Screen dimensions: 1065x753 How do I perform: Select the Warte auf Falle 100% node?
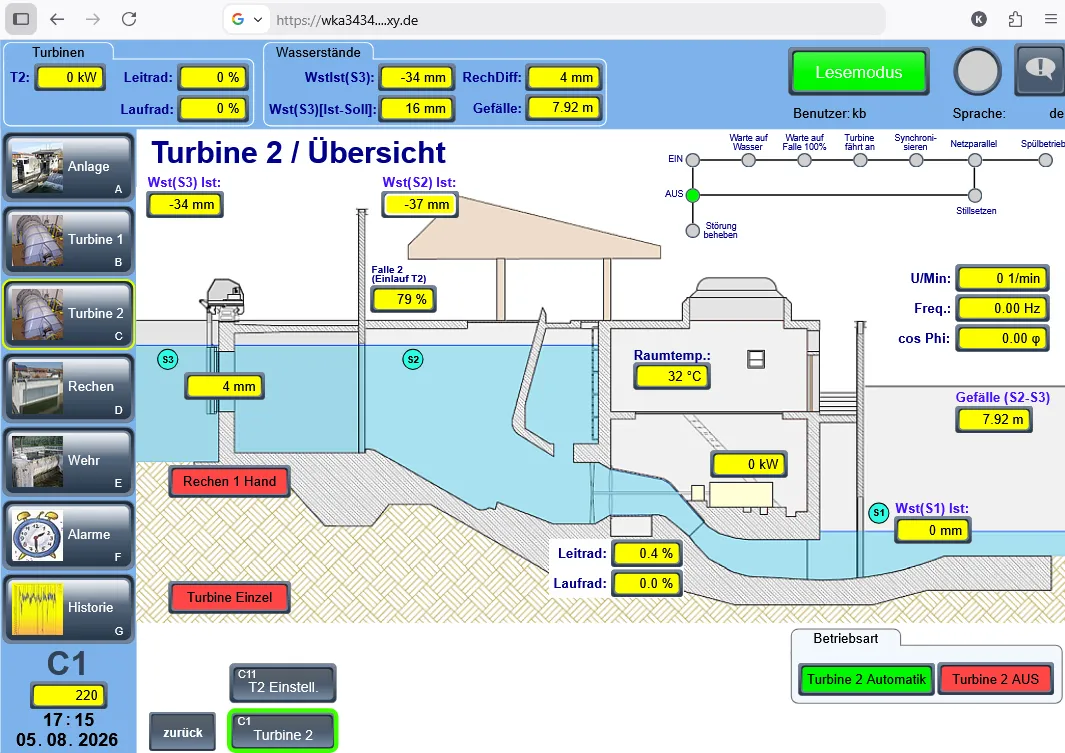[x=804, y=160]
